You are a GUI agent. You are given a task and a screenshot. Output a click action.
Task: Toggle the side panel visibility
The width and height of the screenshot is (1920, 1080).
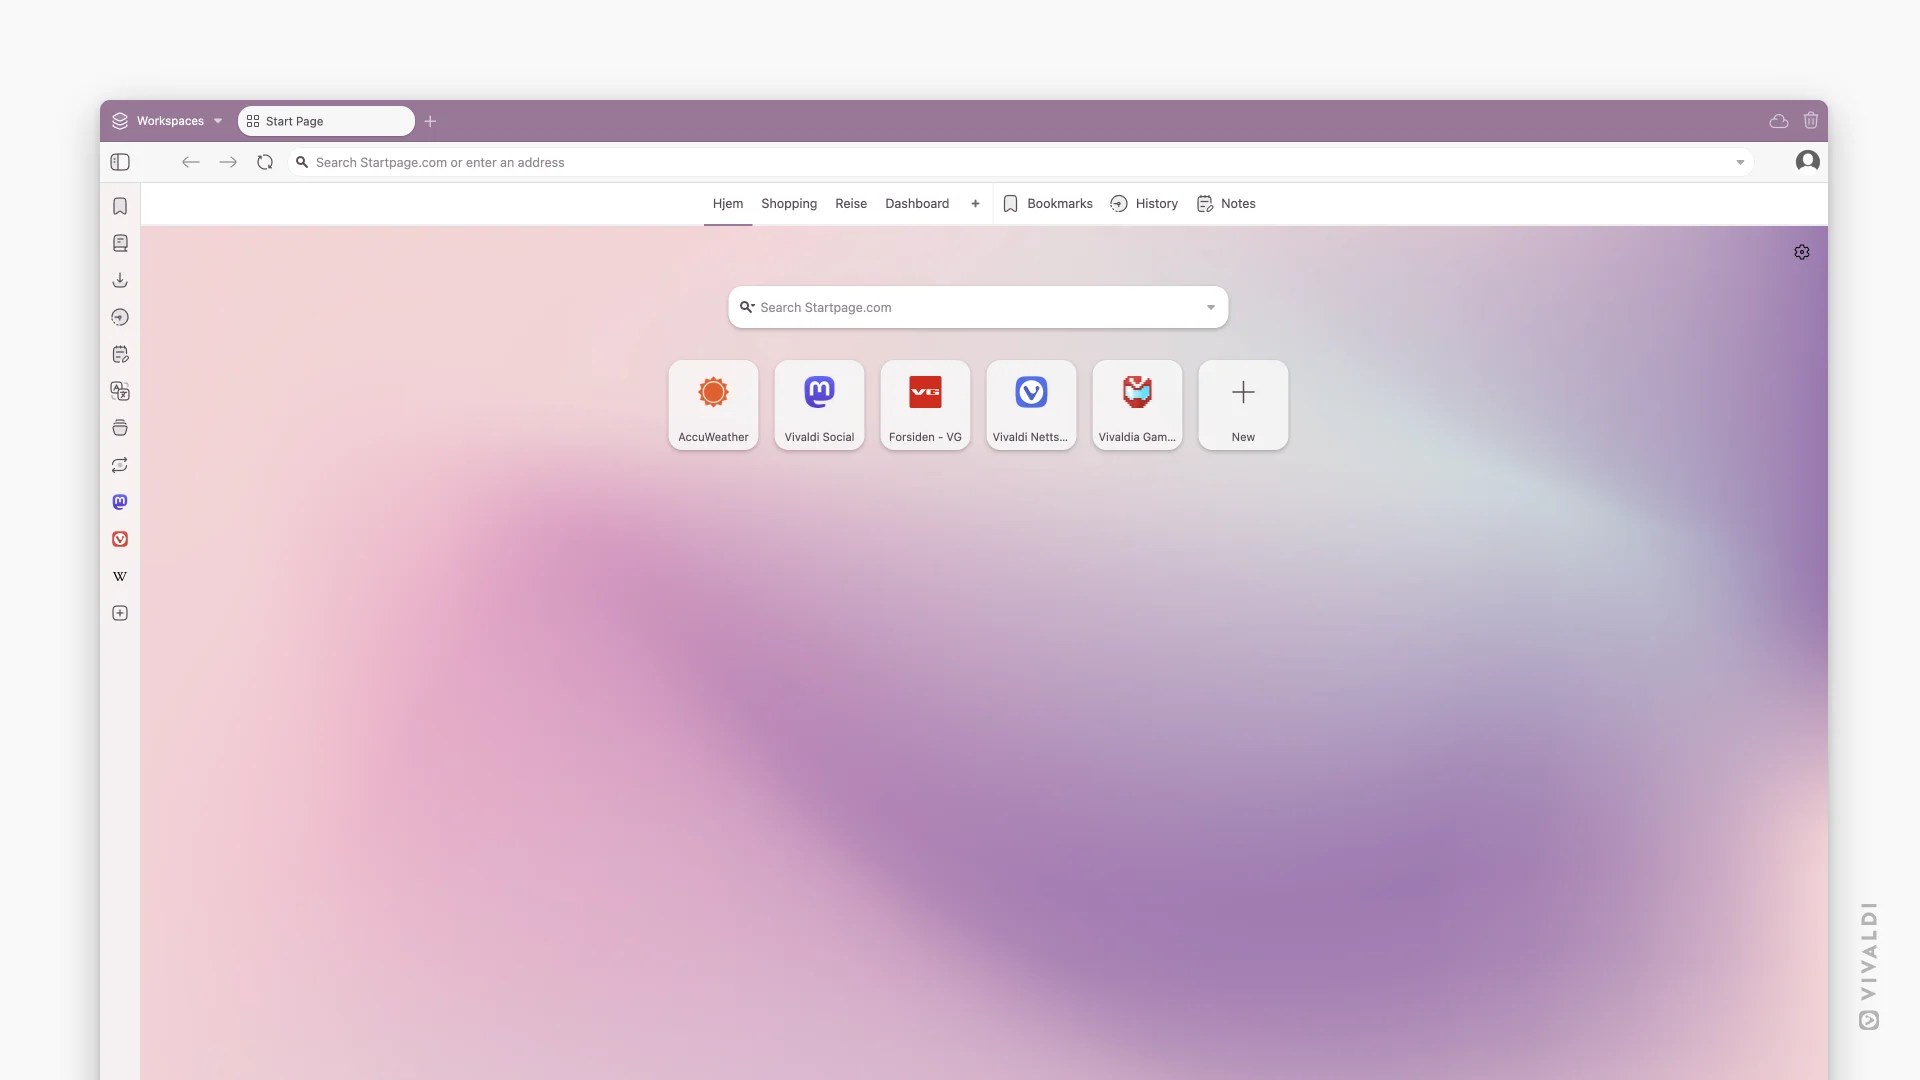coord(120,162)
